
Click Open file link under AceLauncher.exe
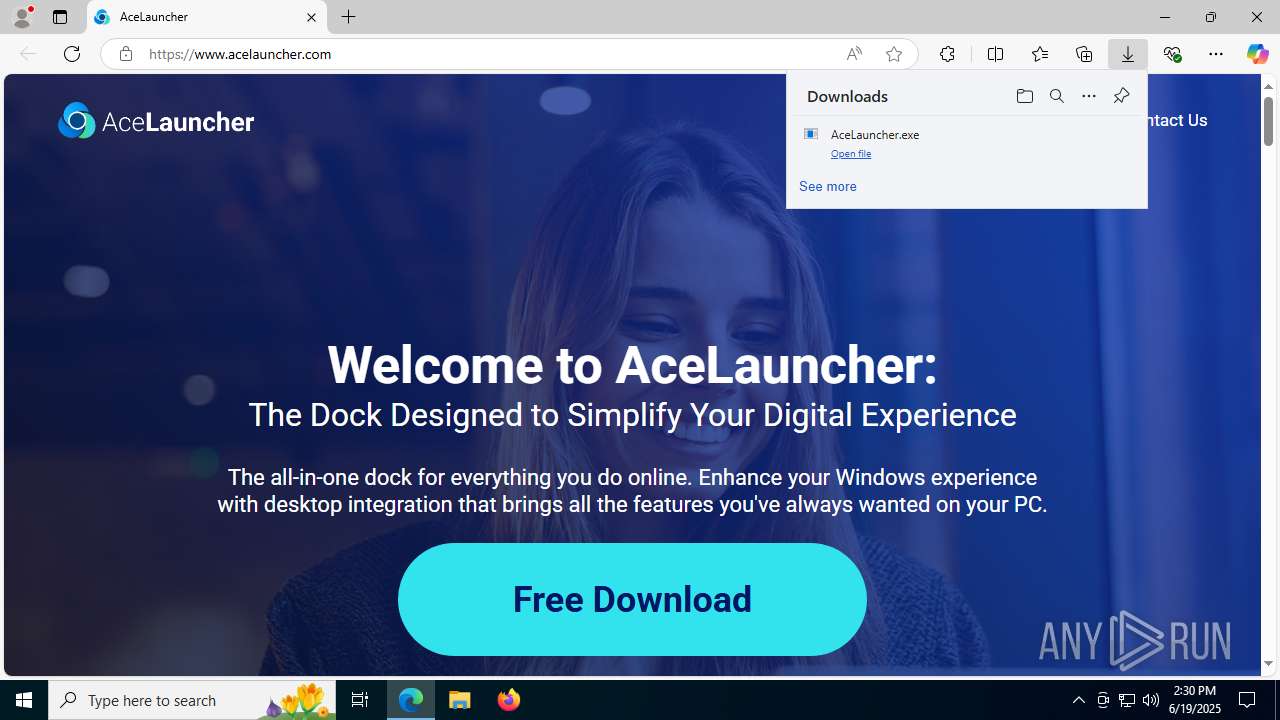(x=851, y=154)
